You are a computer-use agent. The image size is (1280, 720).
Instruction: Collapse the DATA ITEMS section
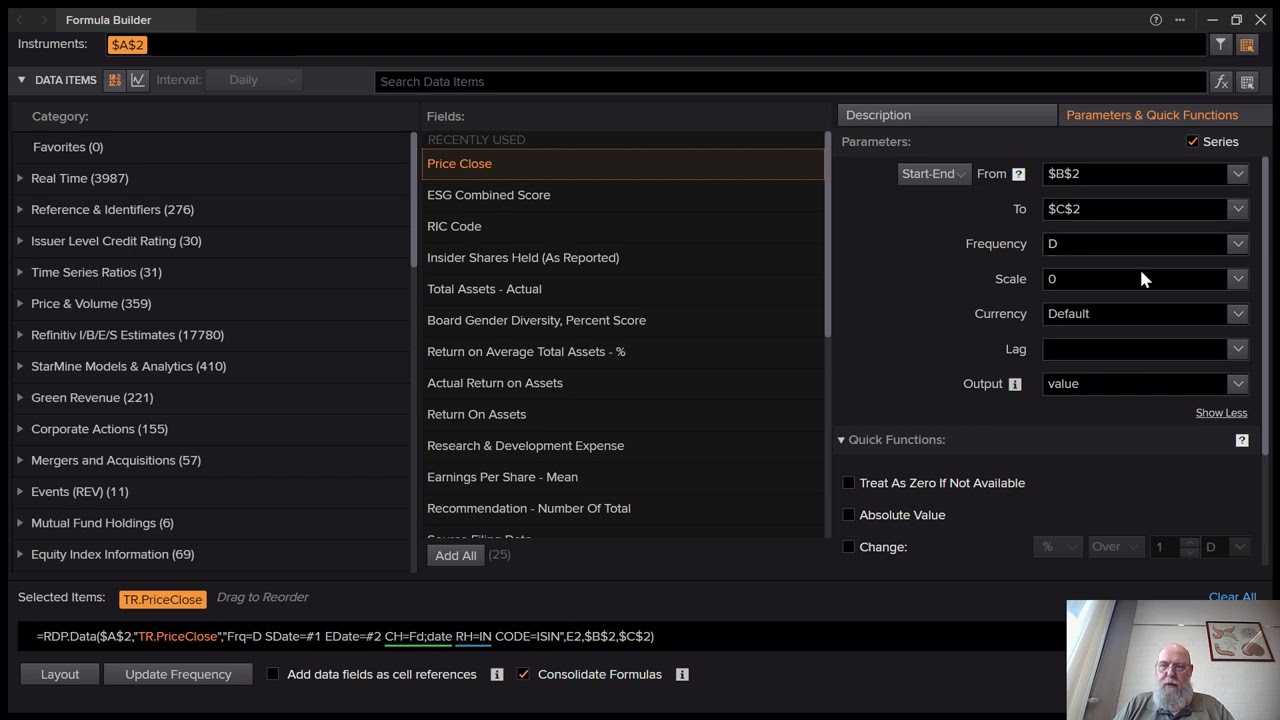pos(21,80)
